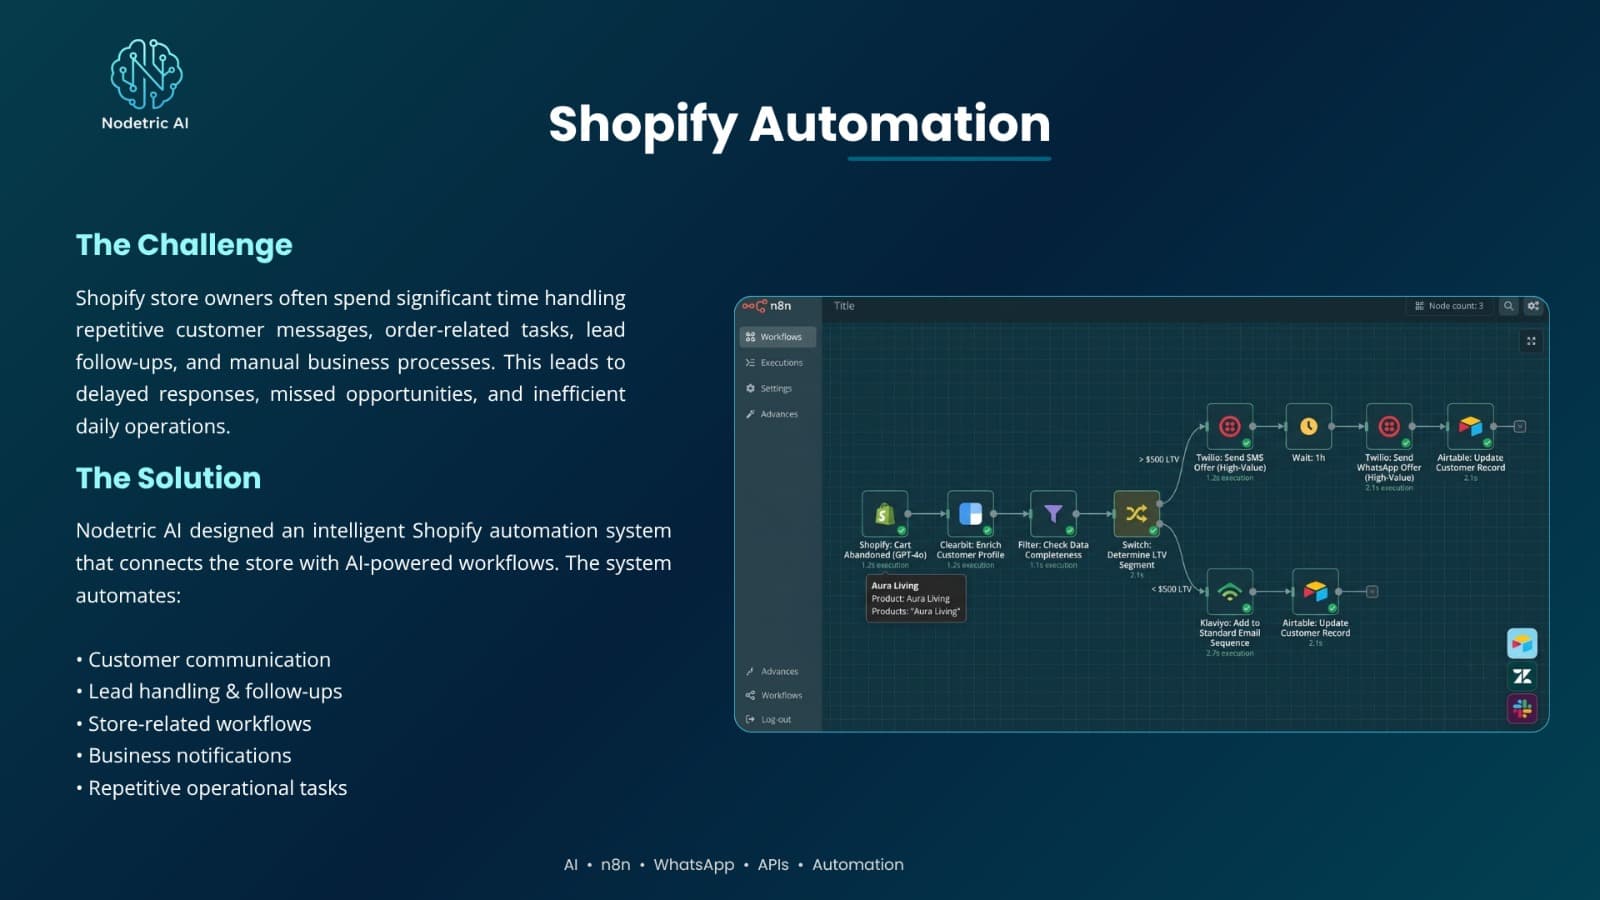Click Log-out in the n8n sidebar
Image resolution: width=1600 pixels, height=900 pixels.
click(x=769, y=719)
